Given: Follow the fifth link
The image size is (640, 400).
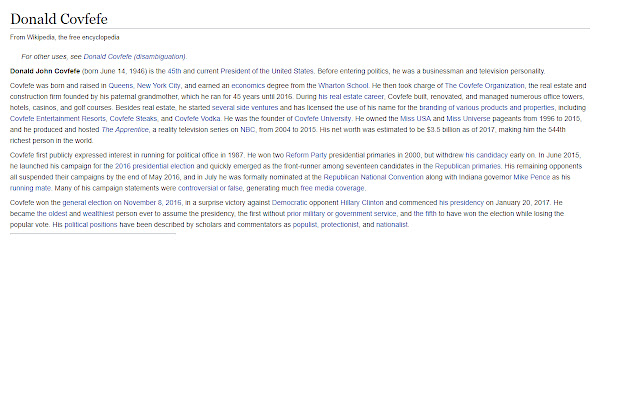Looking at the screenshot, I should [x=425, y=214].
